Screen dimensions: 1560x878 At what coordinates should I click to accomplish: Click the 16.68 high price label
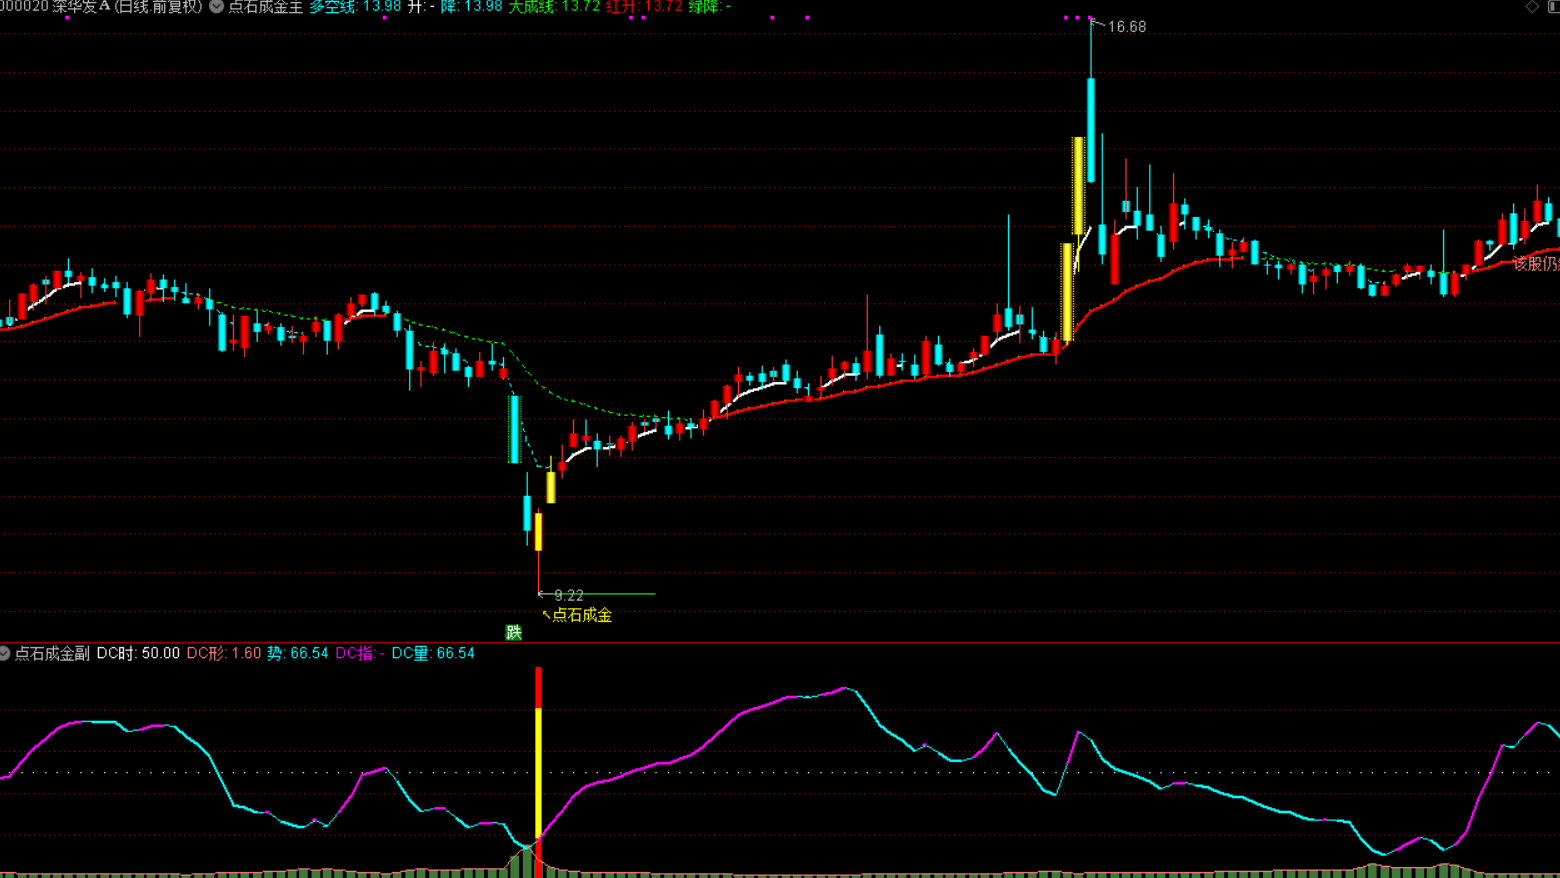[x=1127, y=27]
